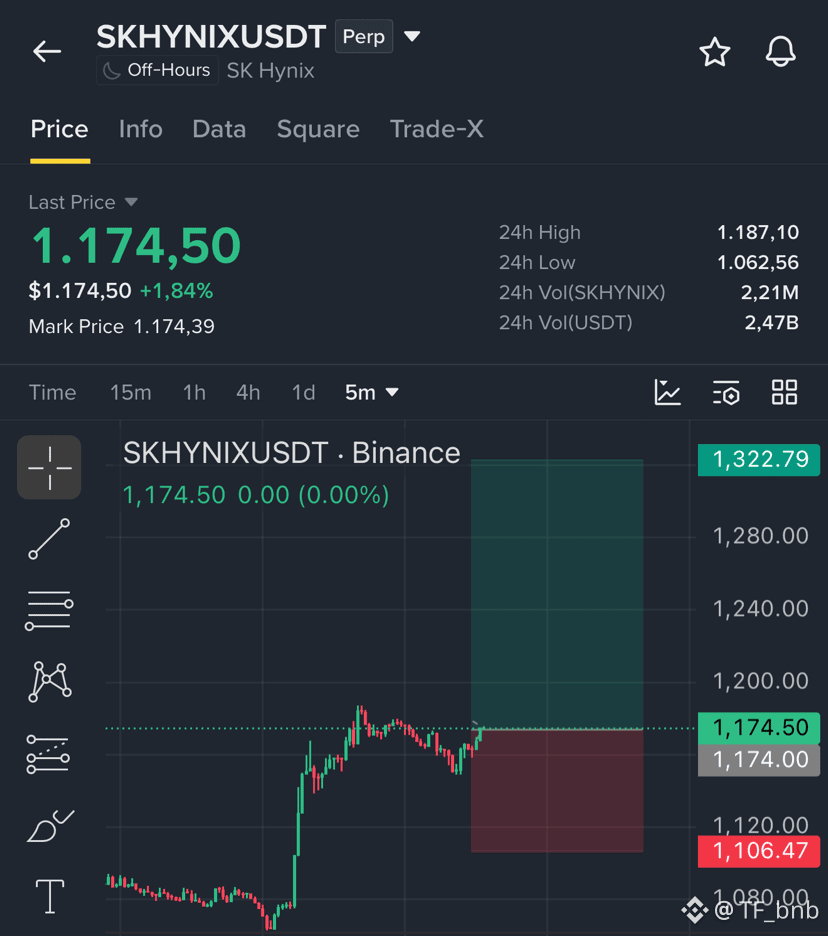Select the crosshair cursor tool
828x936 pixels.
49,467
